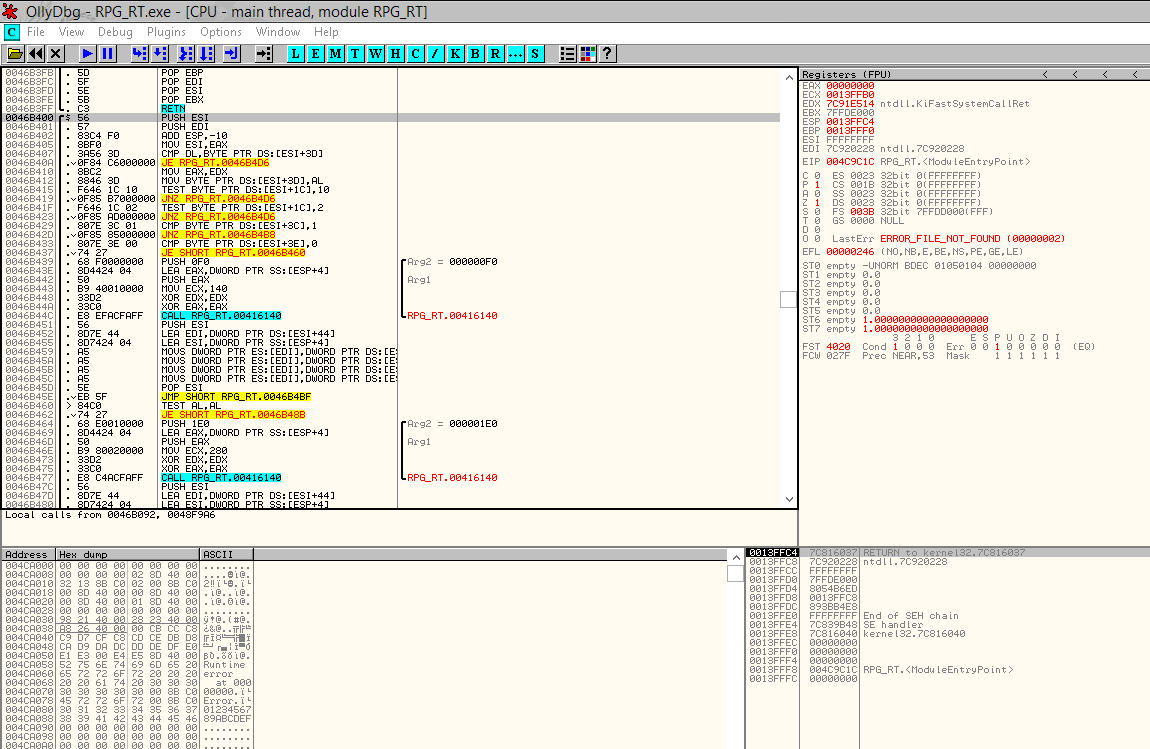Click EIP register value 004C9C1C
Viewport: 1150px width, 749px height.
tap(850, 161)
